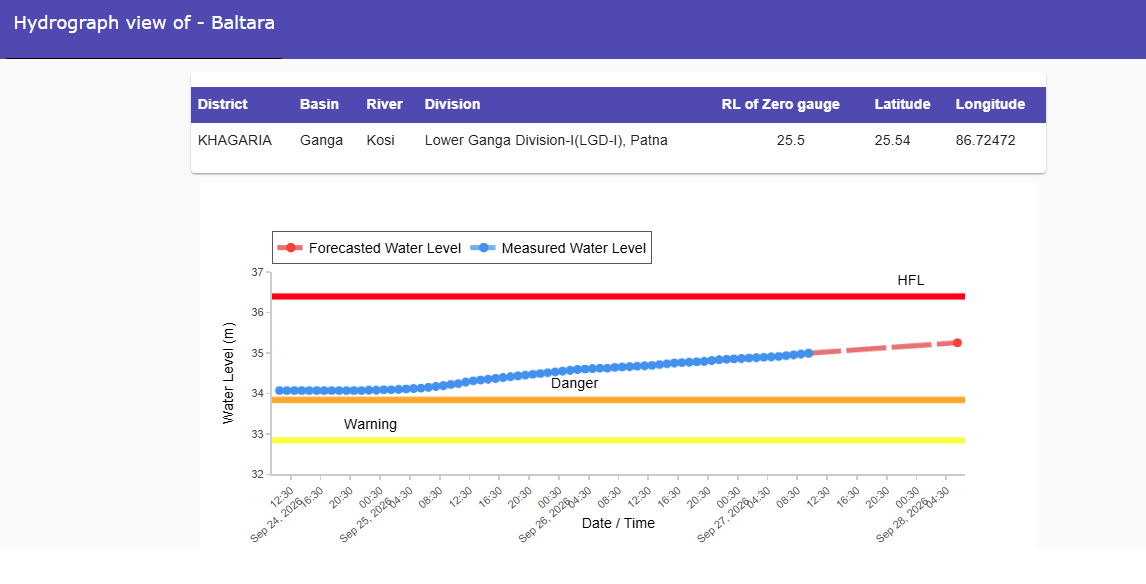Click the 35 tick on water level axis

257,353
